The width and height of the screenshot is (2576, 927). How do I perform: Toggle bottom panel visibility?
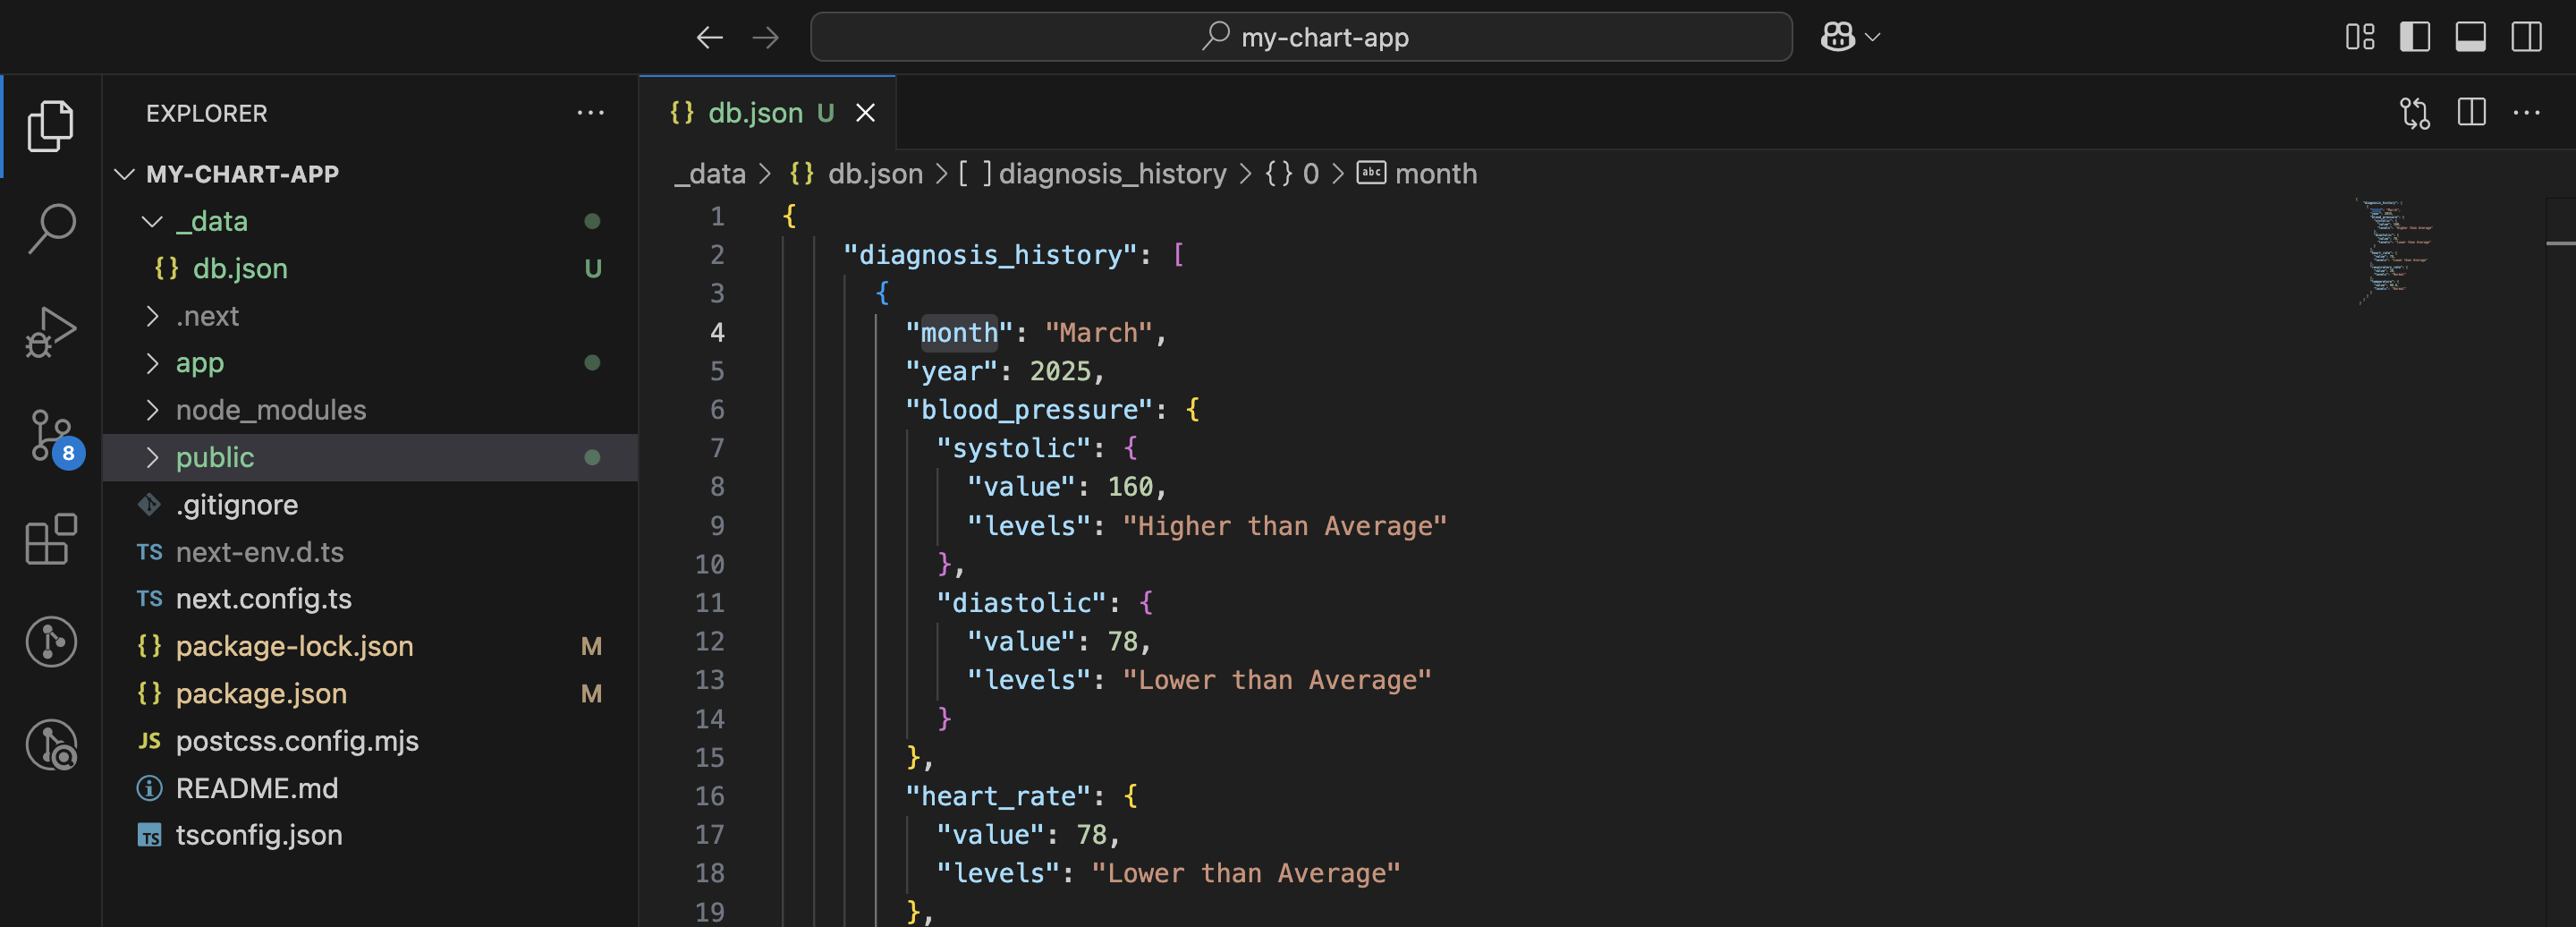coord(2471,37)
